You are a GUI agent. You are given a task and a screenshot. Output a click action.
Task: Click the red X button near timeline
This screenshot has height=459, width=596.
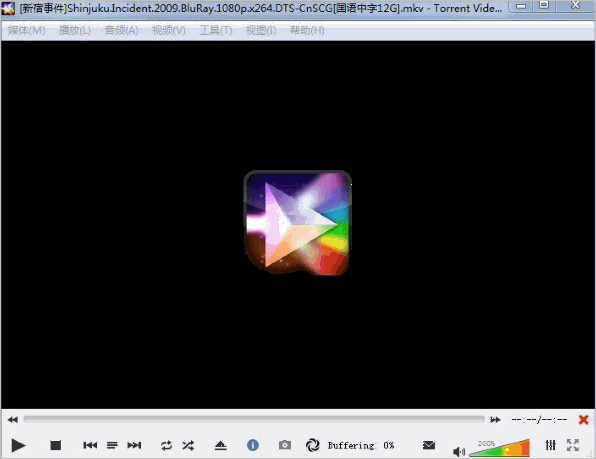pyautogui.click(x=583, y=419)
